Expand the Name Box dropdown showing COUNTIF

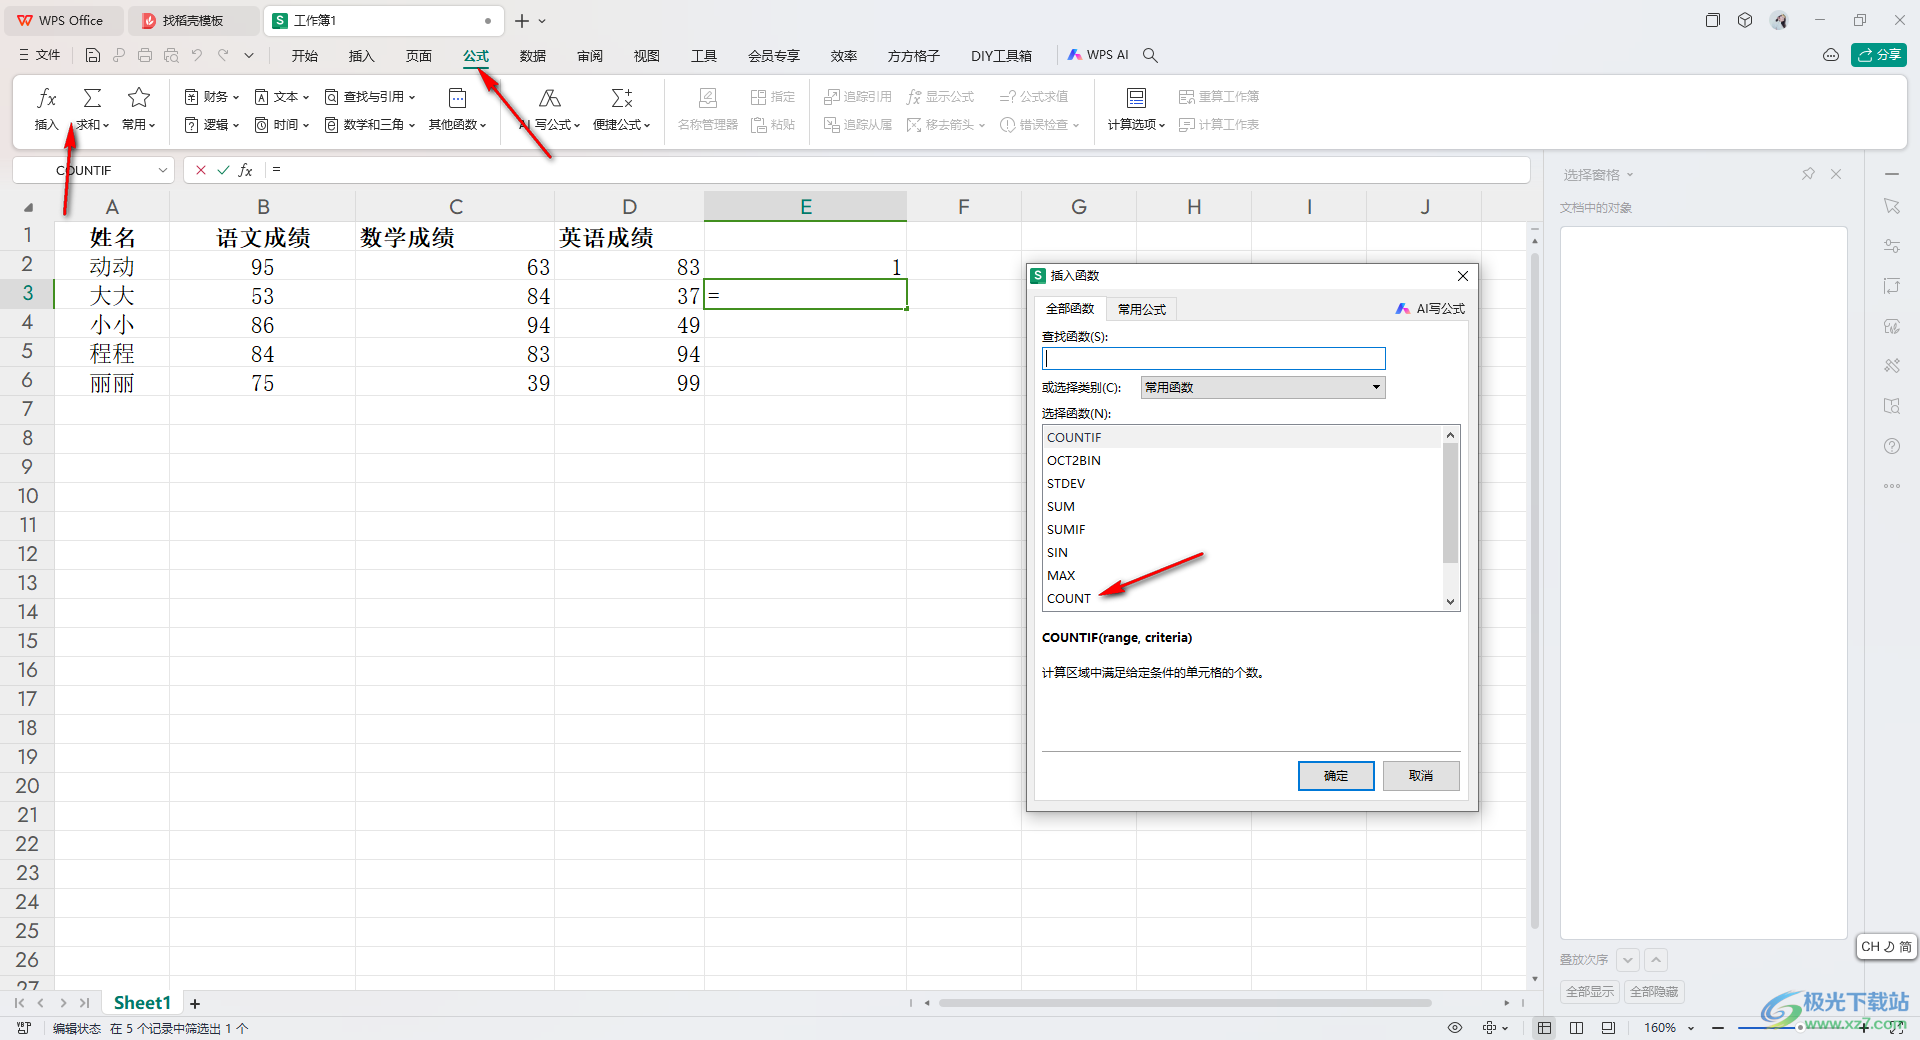163,171
